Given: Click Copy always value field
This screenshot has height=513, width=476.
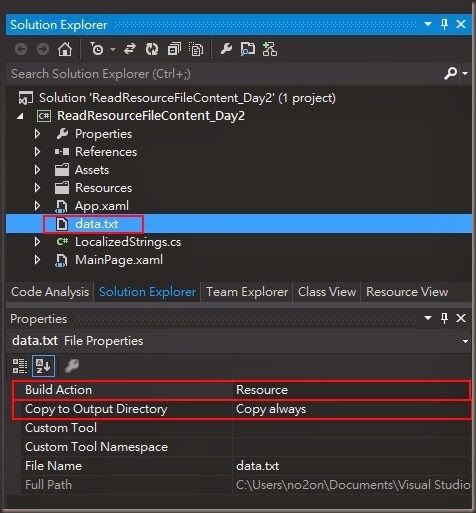Looking at the screenshot, I should coord(352,409).
